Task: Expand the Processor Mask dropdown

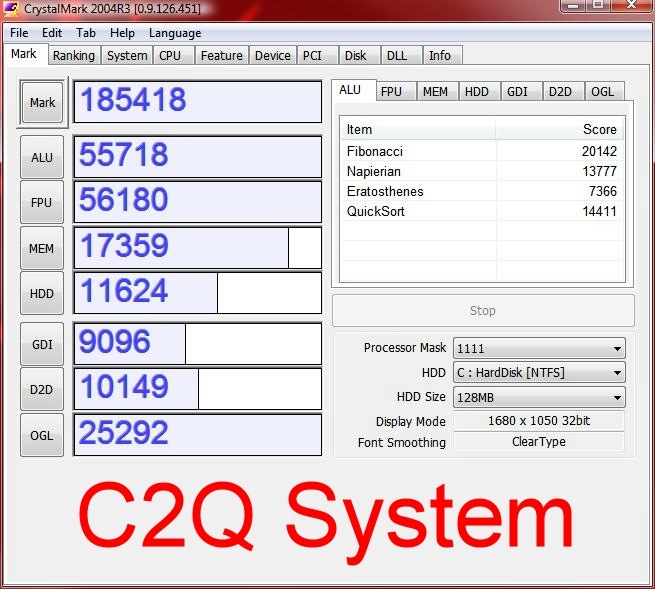Action: pos(539,348)
